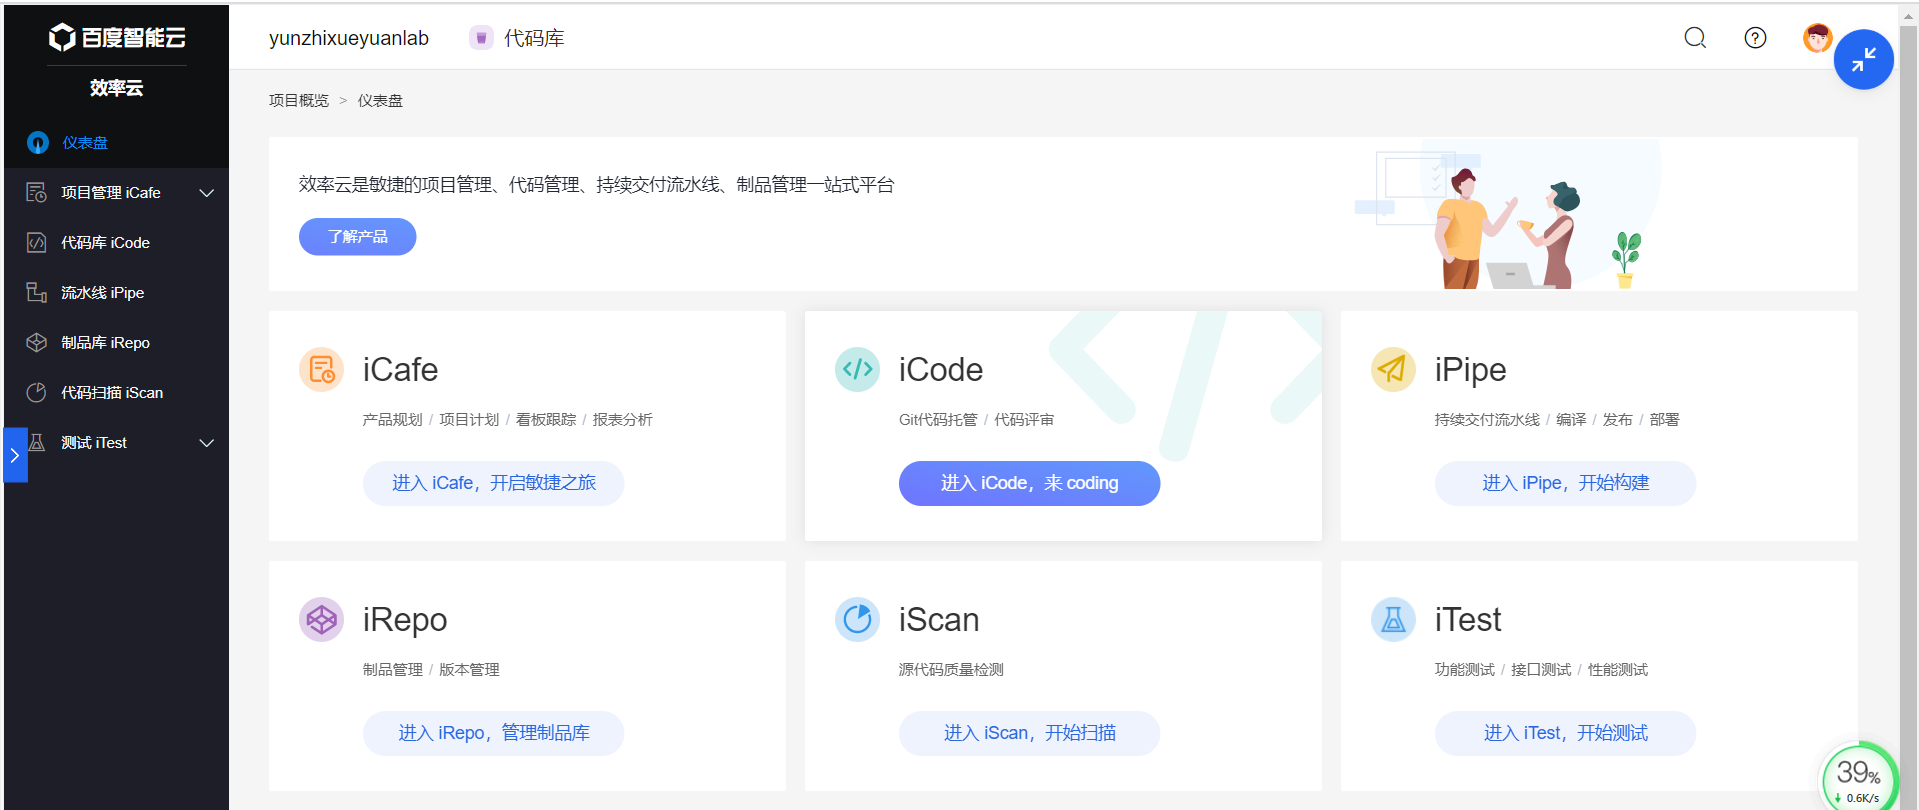Viewport: 1919px width, 810px height.
Task: Click the purple iRepo card icon
Action: pos(321,620)
